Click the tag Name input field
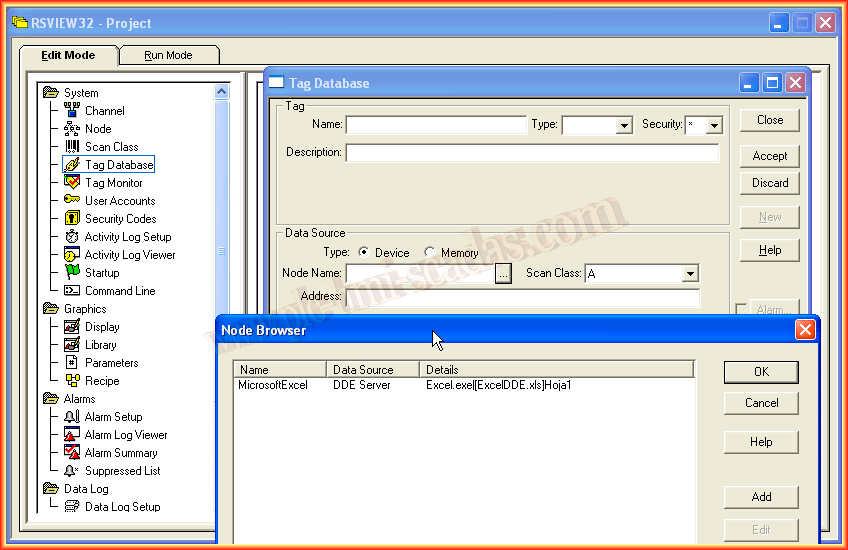This screenshot has height=550, width=848. pos(435,125)
